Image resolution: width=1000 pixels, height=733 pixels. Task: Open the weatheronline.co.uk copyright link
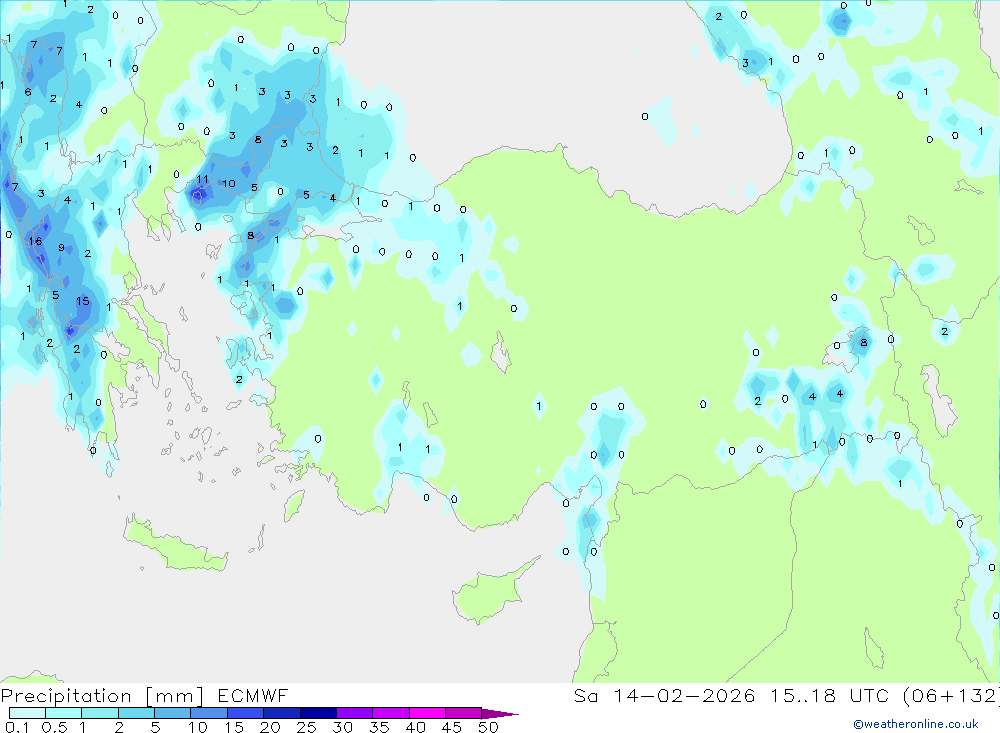coord(916,724)
